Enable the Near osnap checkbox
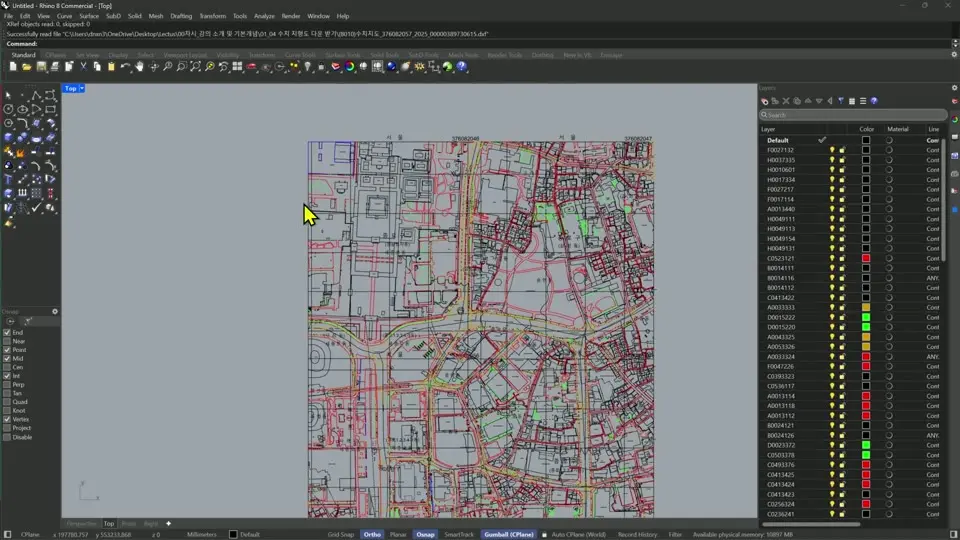The image size is (960, 540). point(7,341)
